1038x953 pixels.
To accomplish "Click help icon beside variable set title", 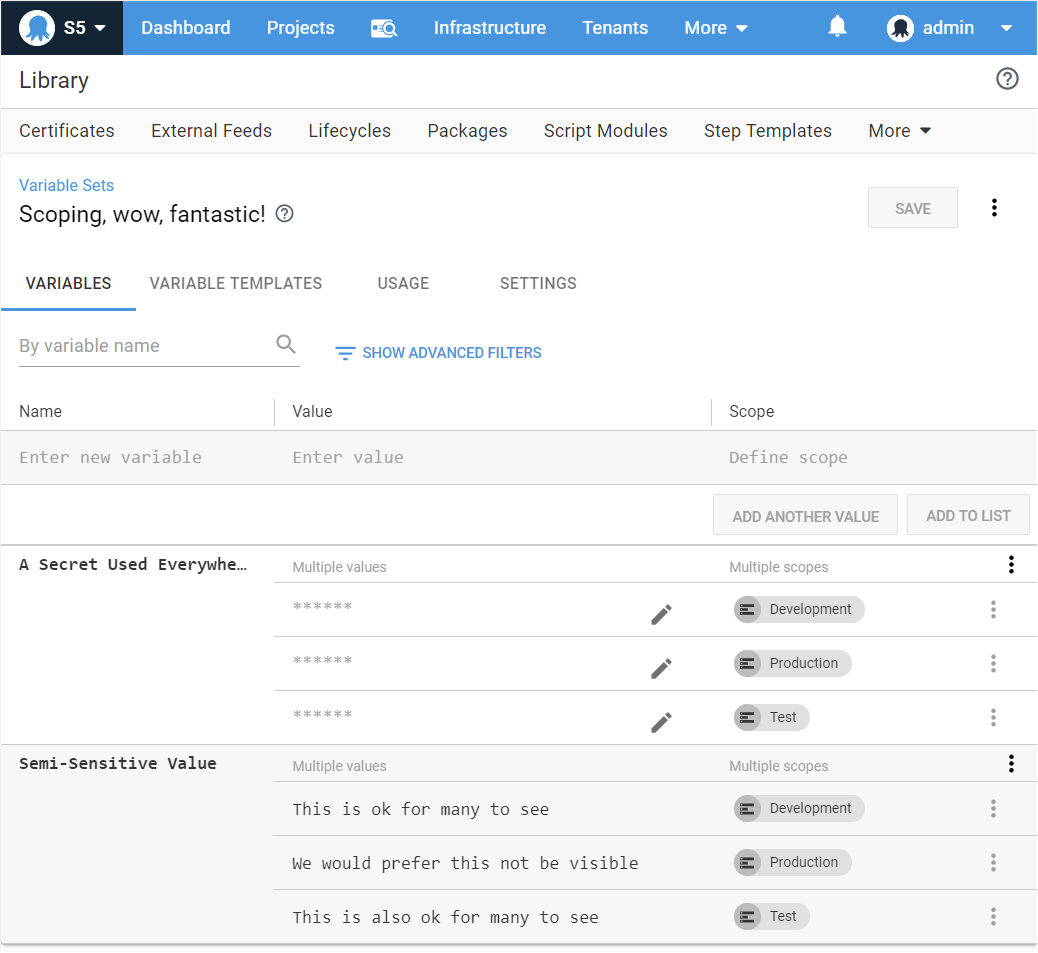I will 284,213.
